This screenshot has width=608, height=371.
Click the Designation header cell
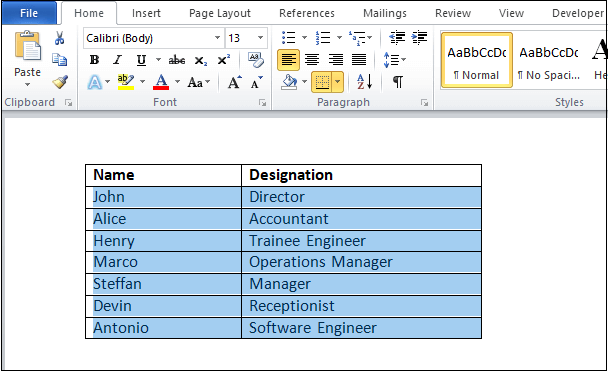(x=361, y=175)
